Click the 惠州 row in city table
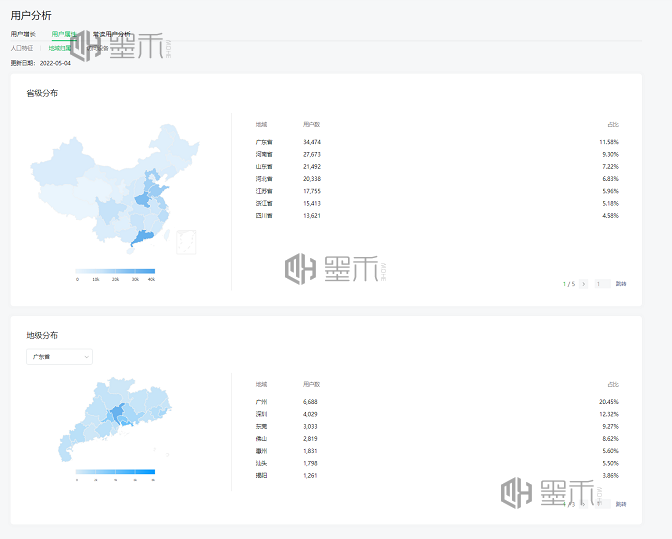Image resolution: width=672 pixels, height=539 pixels. (437, 451)
